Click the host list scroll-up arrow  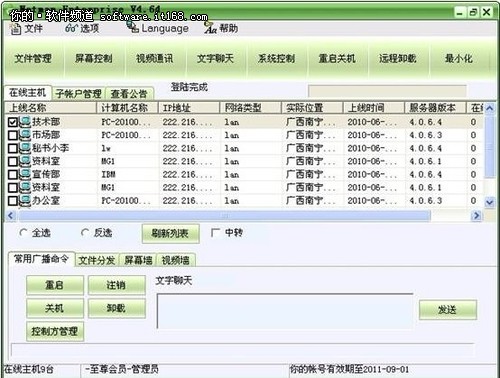coord(489,108)
